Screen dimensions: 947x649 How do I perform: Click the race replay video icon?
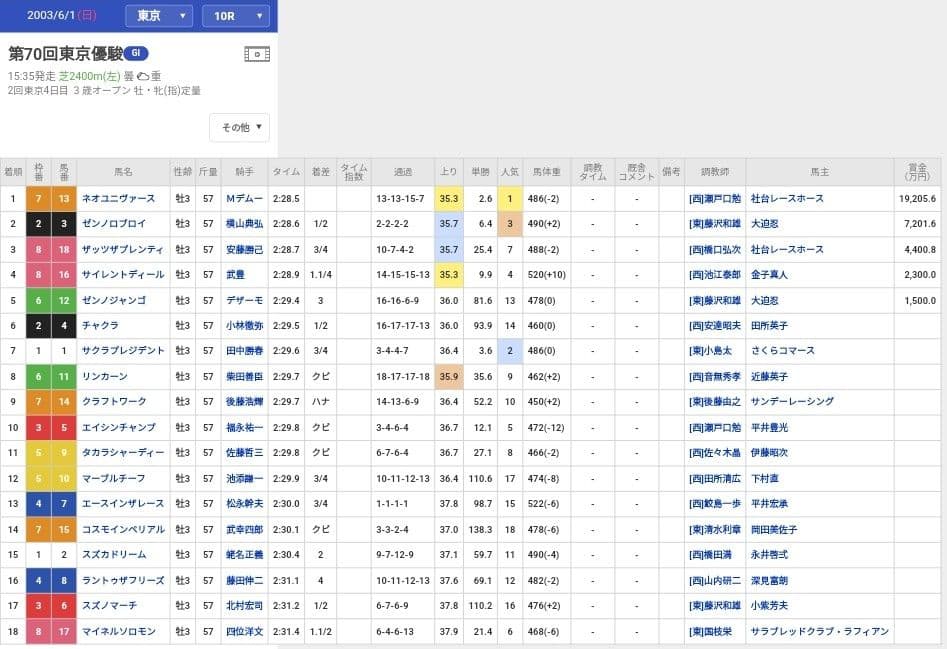click(257, 53)
